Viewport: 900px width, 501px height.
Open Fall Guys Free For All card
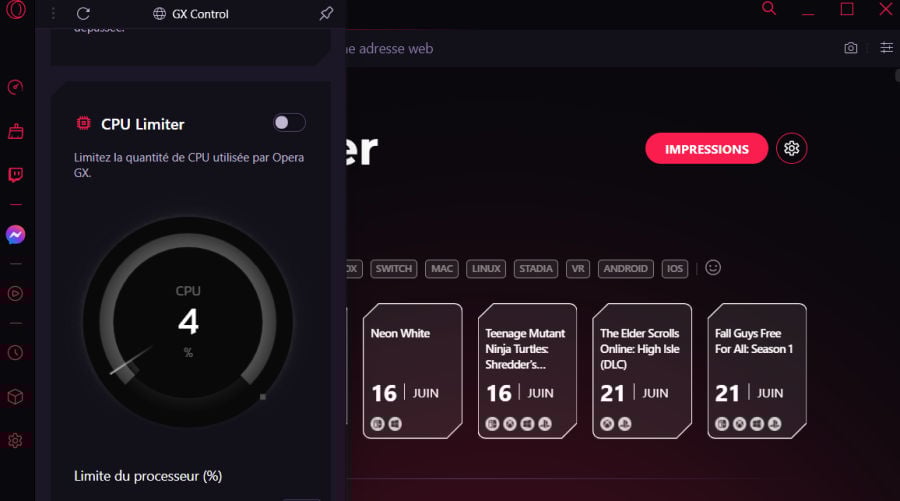pyautogui.click(x=757, y=371)
